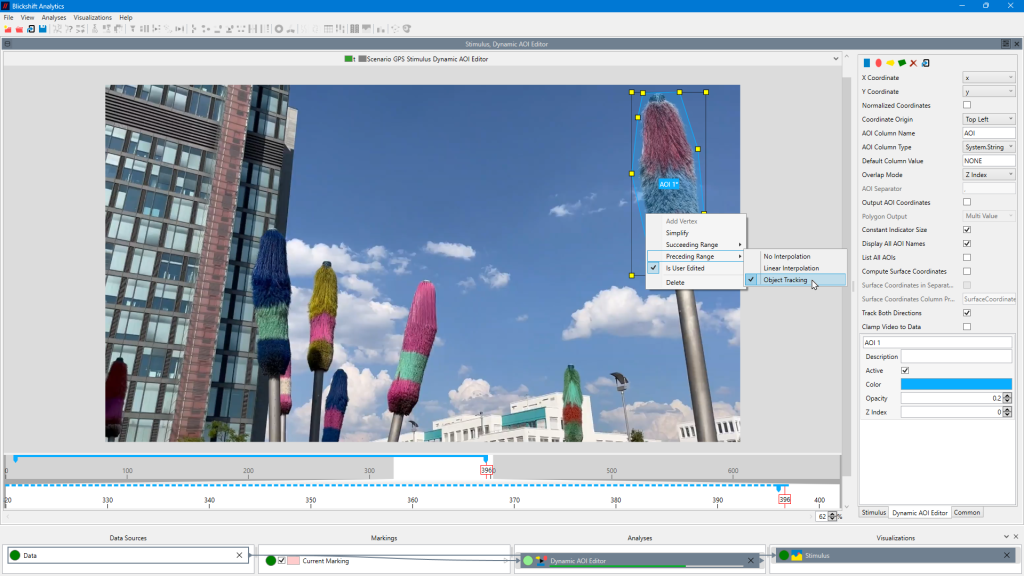
Task: Open the X Coordinate dropdown
Action: [x=989, y=78]
